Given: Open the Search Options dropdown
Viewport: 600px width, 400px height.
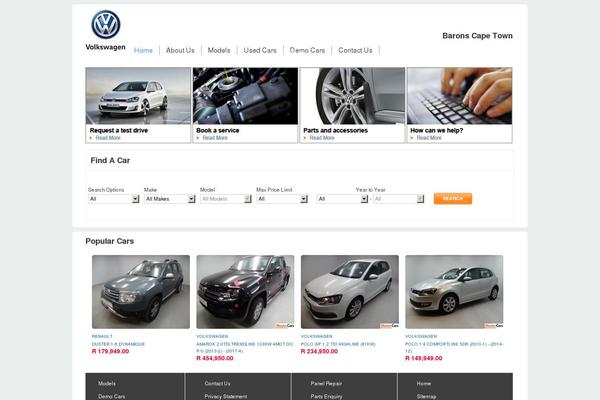Looking at the screenshot, I should click(x=114, y=199).
